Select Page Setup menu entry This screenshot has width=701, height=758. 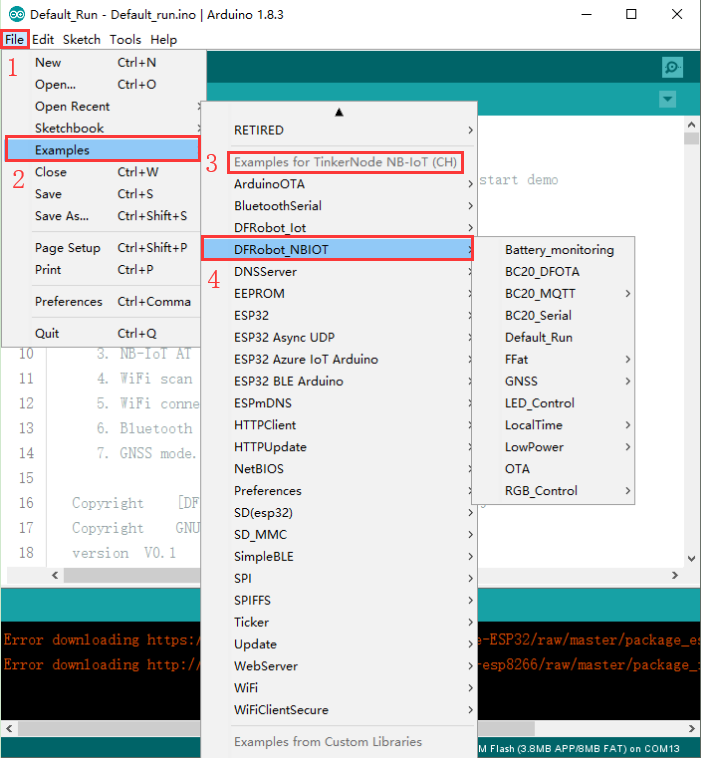pyautogui.click(x=102, y=248)
